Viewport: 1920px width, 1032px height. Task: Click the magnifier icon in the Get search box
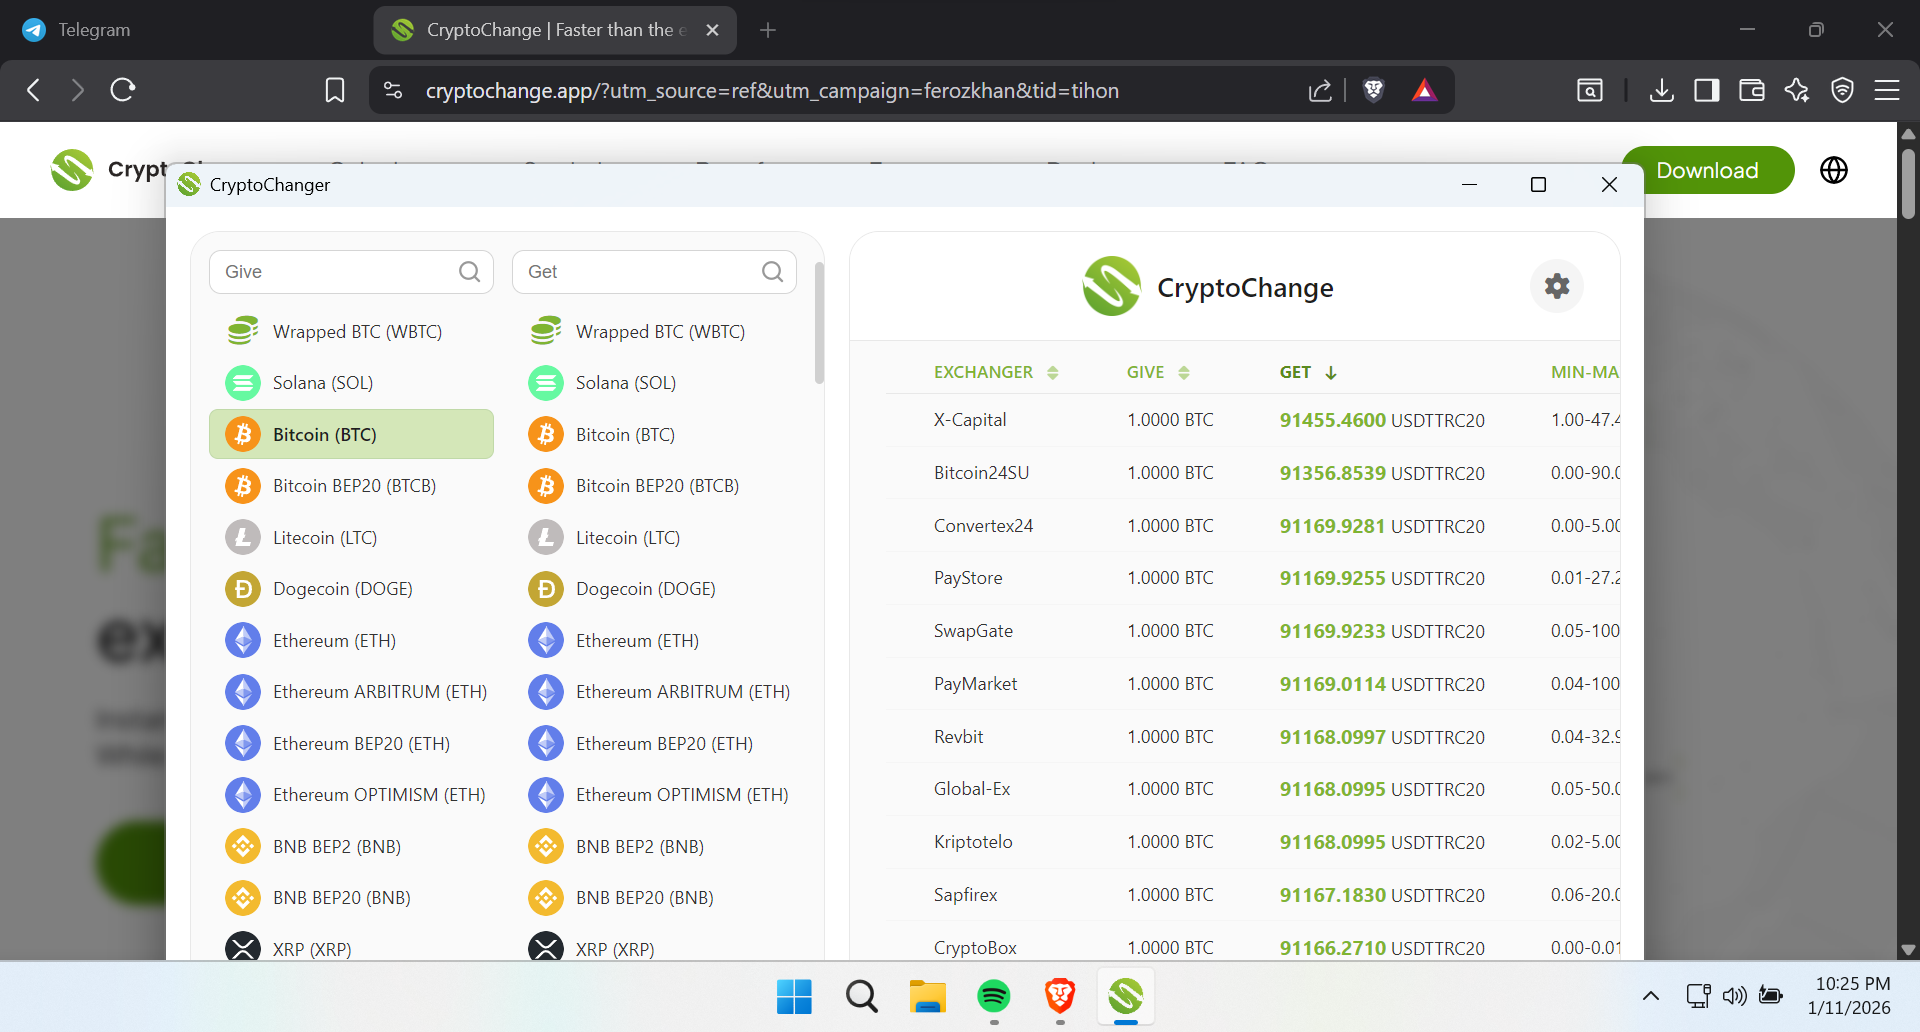[x=772, y=272]
